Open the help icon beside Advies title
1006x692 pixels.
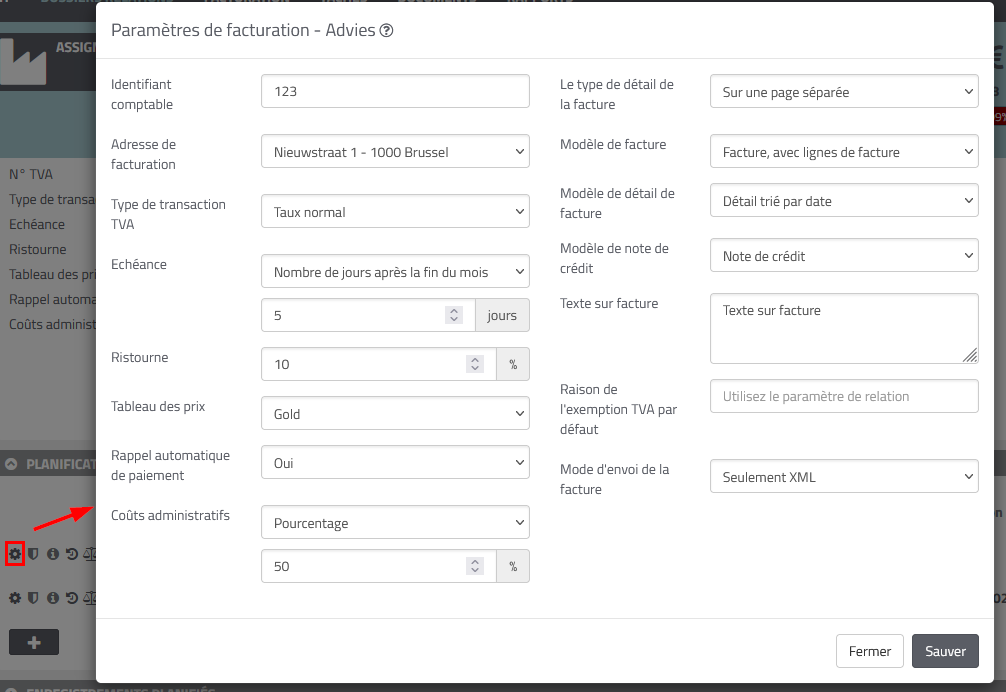(x=386, y=30)
